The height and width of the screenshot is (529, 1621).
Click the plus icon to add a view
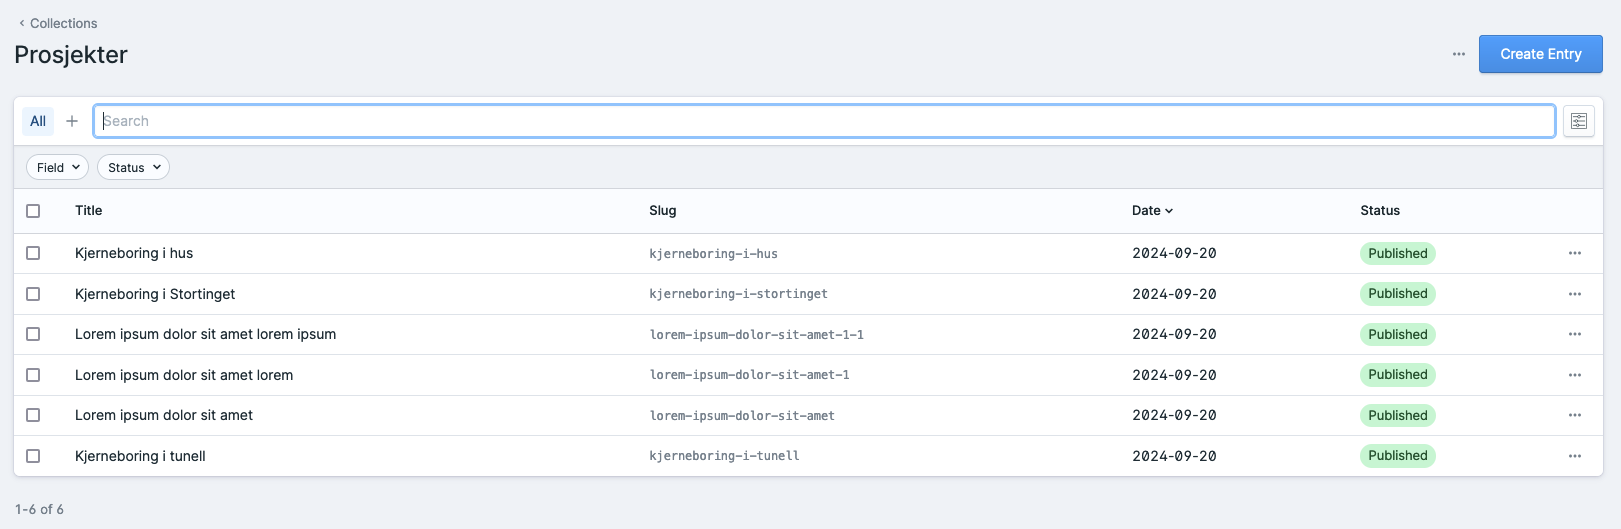[72, 121]
